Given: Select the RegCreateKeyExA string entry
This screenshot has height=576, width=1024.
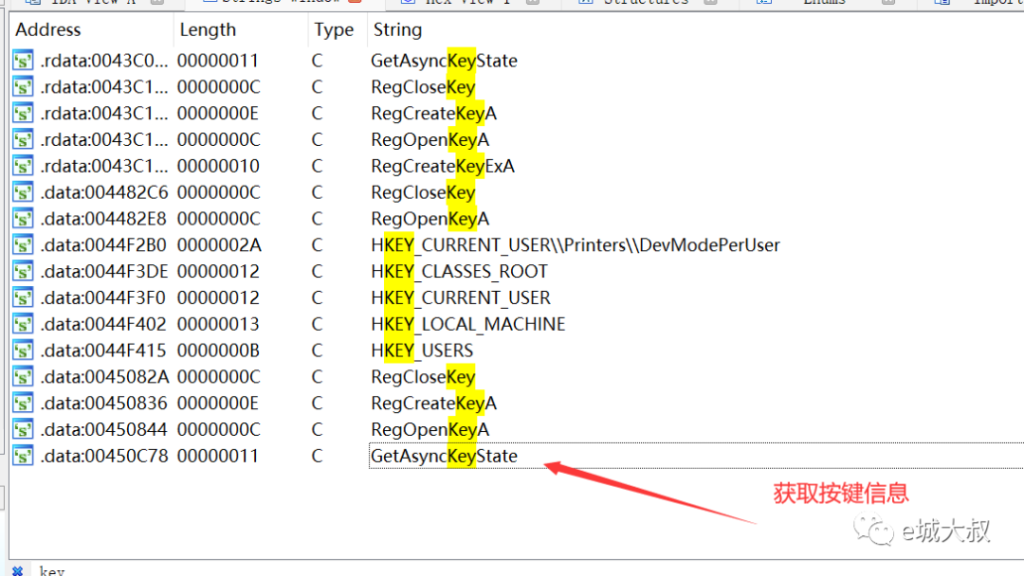Looking at the screenshot, I should point(442,166).
